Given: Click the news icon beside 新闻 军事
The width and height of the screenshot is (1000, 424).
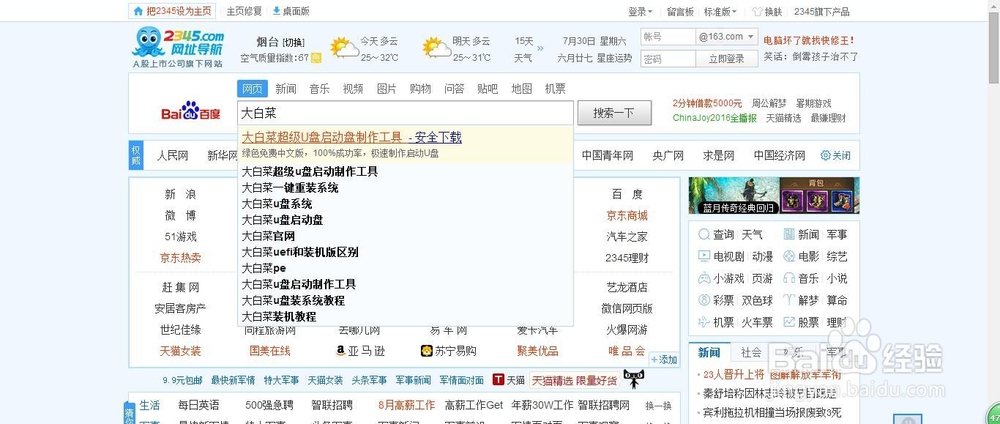Looking at the screenshot, I should pyautogui.click(x=789, y=235).
